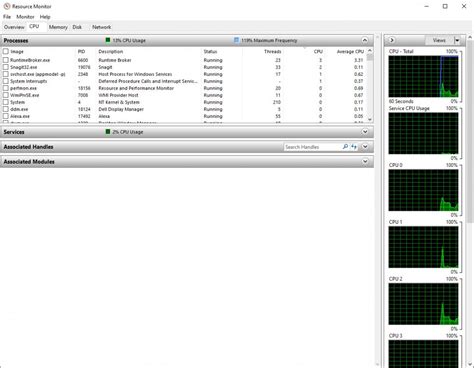Tick the WmiPrvSE.exe checkbox
The image size is (474, 368).
pyautogui.click(x=6, y=95)
